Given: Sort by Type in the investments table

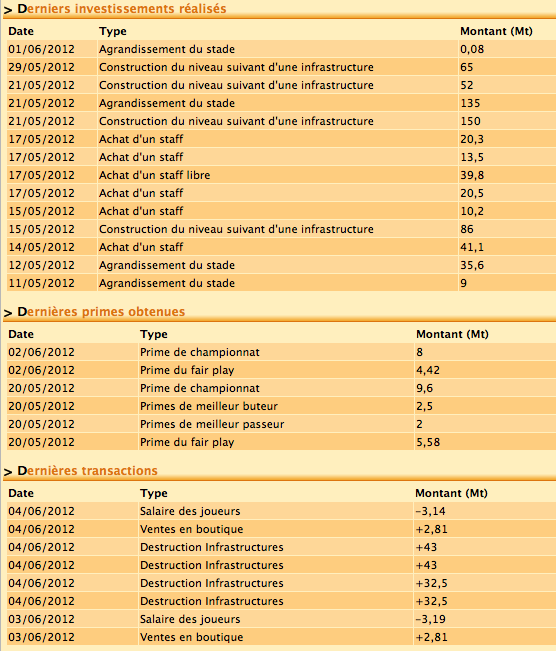Looking at the screenshot, I should pyautogui.click(x=113, y=31).
